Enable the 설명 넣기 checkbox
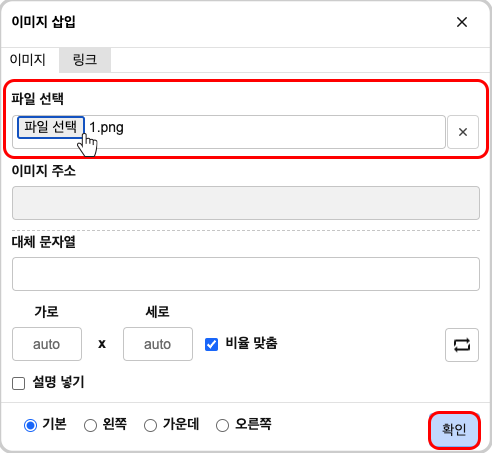 point(18,383)
